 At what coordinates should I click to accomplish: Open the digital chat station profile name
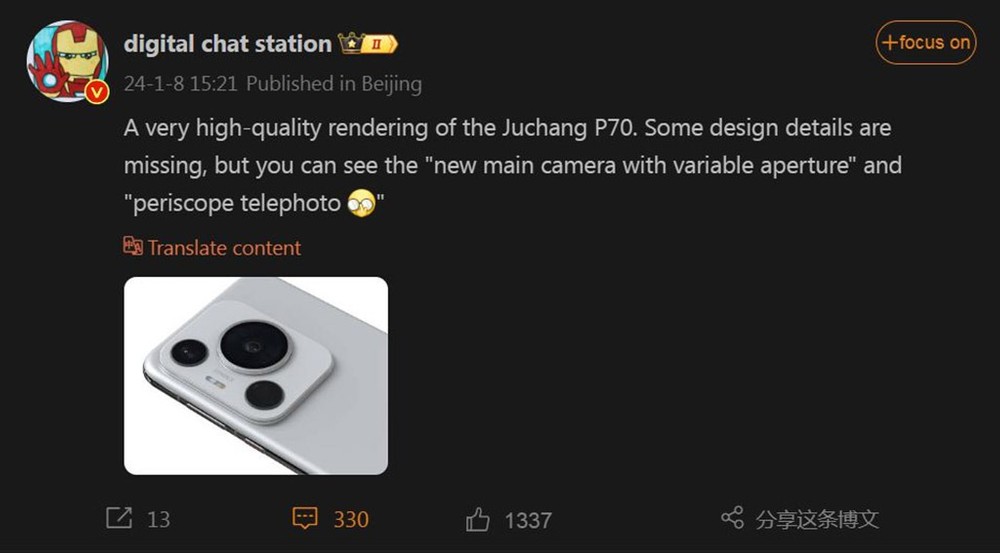point(228,44)
